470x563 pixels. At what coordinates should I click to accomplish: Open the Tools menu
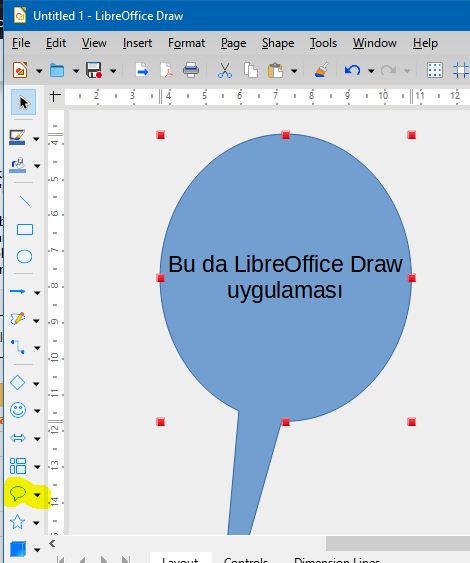coord(324,43)
